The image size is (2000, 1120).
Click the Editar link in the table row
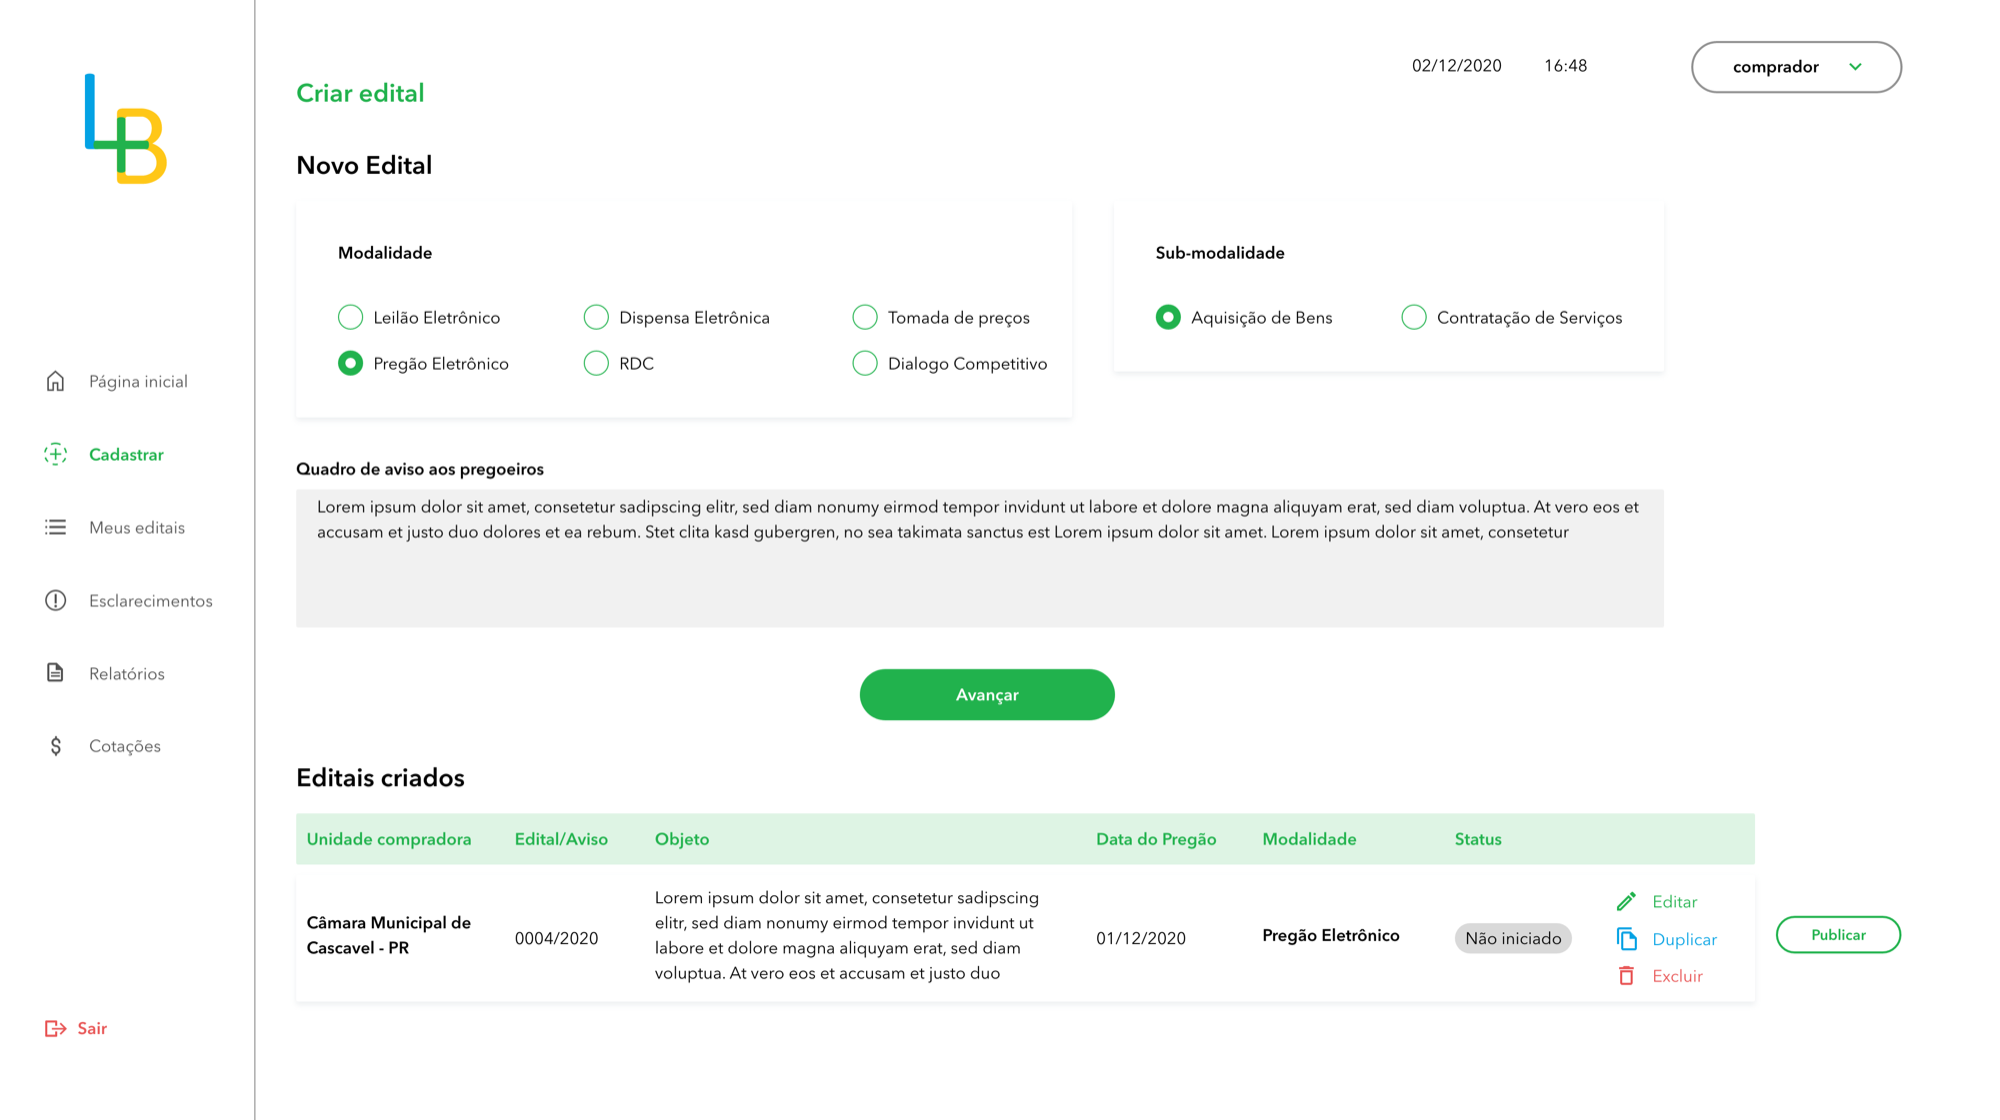pyautogui.click(x=1674, y=901)
